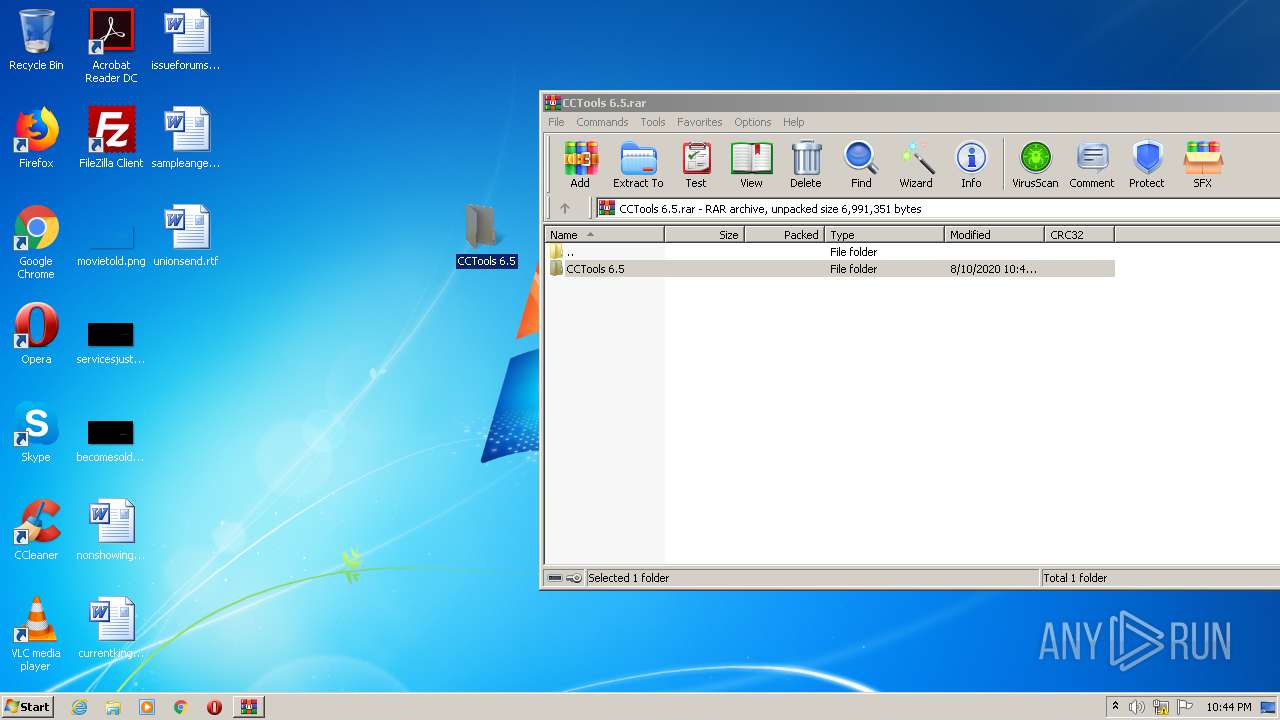This screenshot has width=1280, height=720.
Task: Select FileZilla Client desktop icon
Action: (x=111, y=138)
